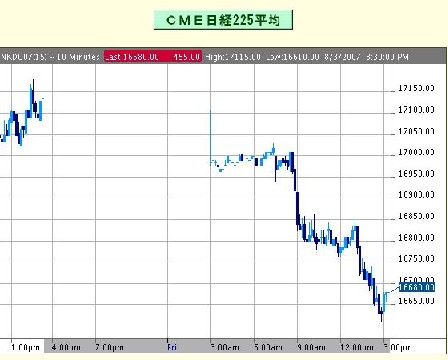Click the Fri marker on time axis
448x360 pixels.
coord(172,347)
